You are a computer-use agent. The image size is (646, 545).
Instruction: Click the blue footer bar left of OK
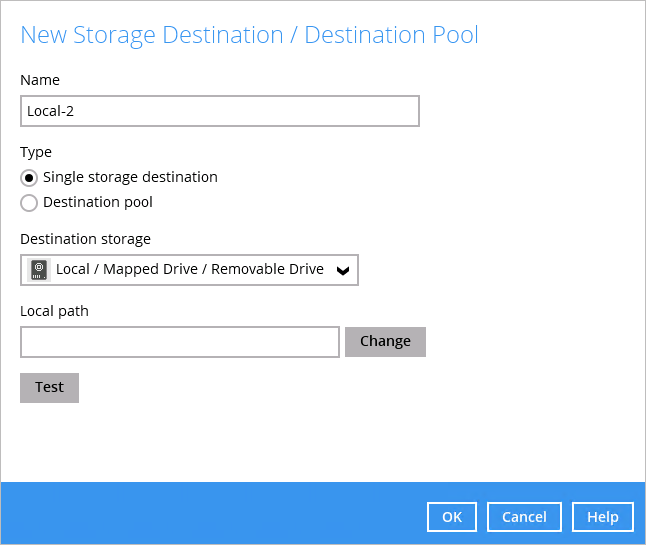(x=213, y=513)
